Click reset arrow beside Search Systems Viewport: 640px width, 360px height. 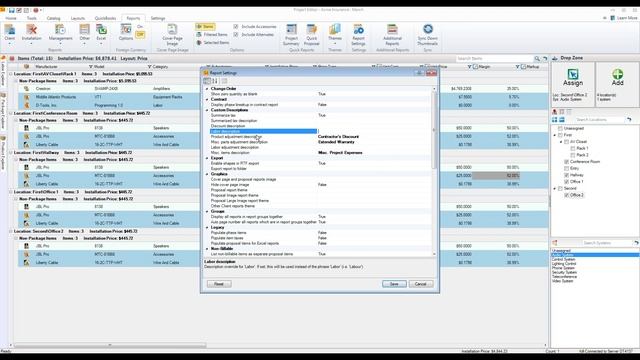click(636, 243)
